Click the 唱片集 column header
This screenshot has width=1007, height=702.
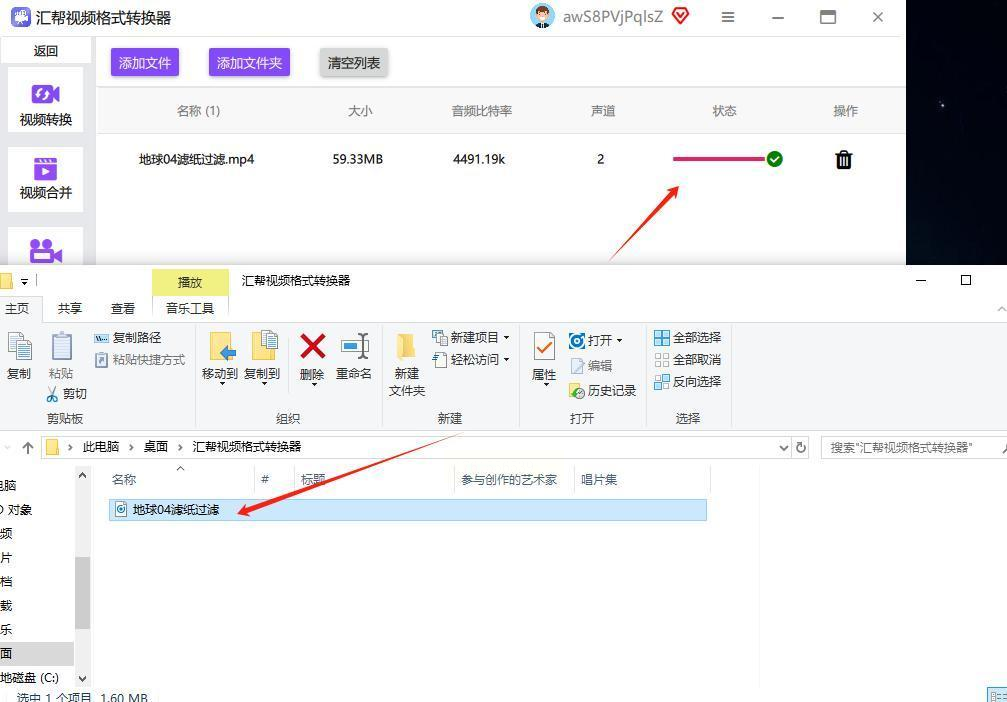pyautogui.click(x=599, y=480)
